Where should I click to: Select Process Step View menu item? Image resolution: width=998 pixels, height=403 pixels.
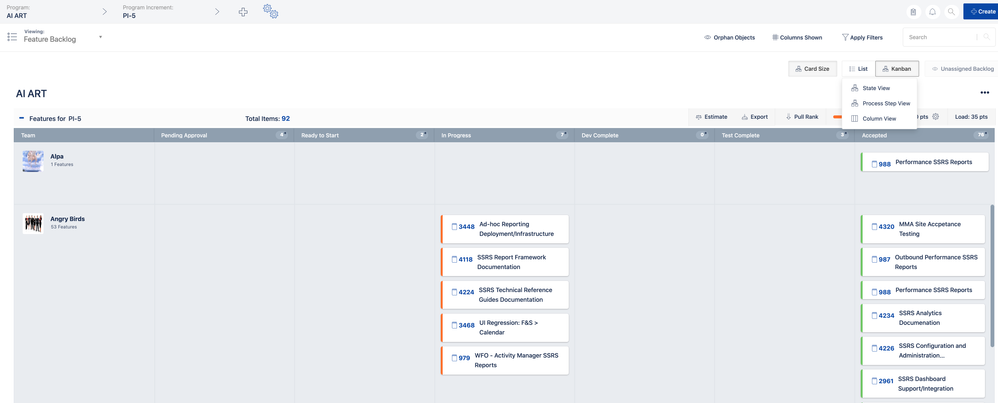coord(879,103)
